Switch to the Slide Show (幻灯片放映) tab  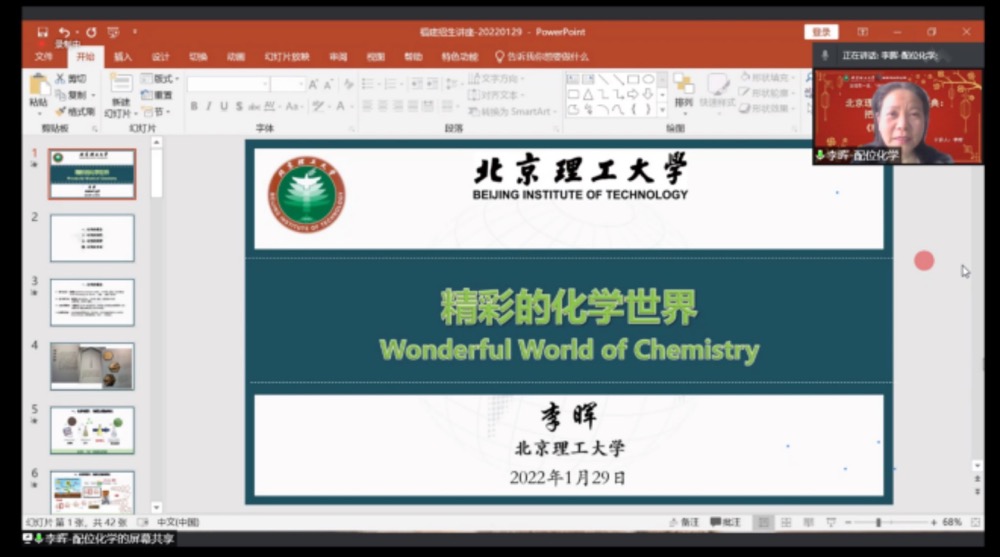coord(287,57)
